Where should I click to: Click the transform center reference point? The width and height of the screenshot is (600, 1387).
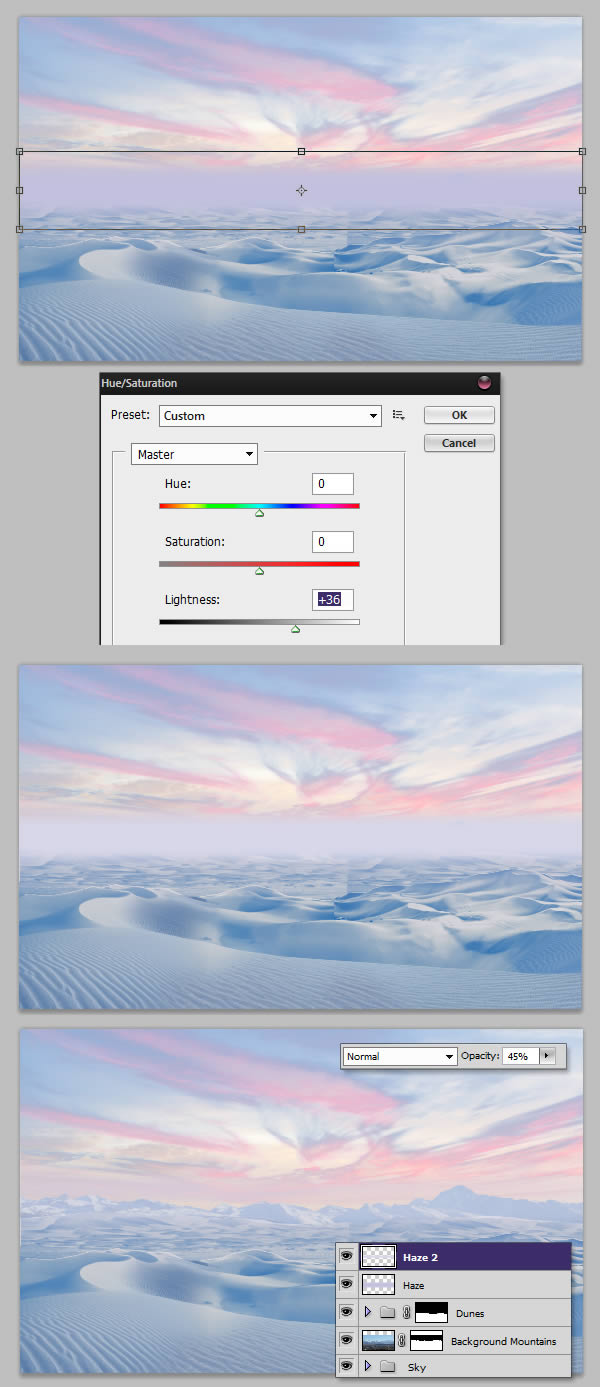click(301, 190)
